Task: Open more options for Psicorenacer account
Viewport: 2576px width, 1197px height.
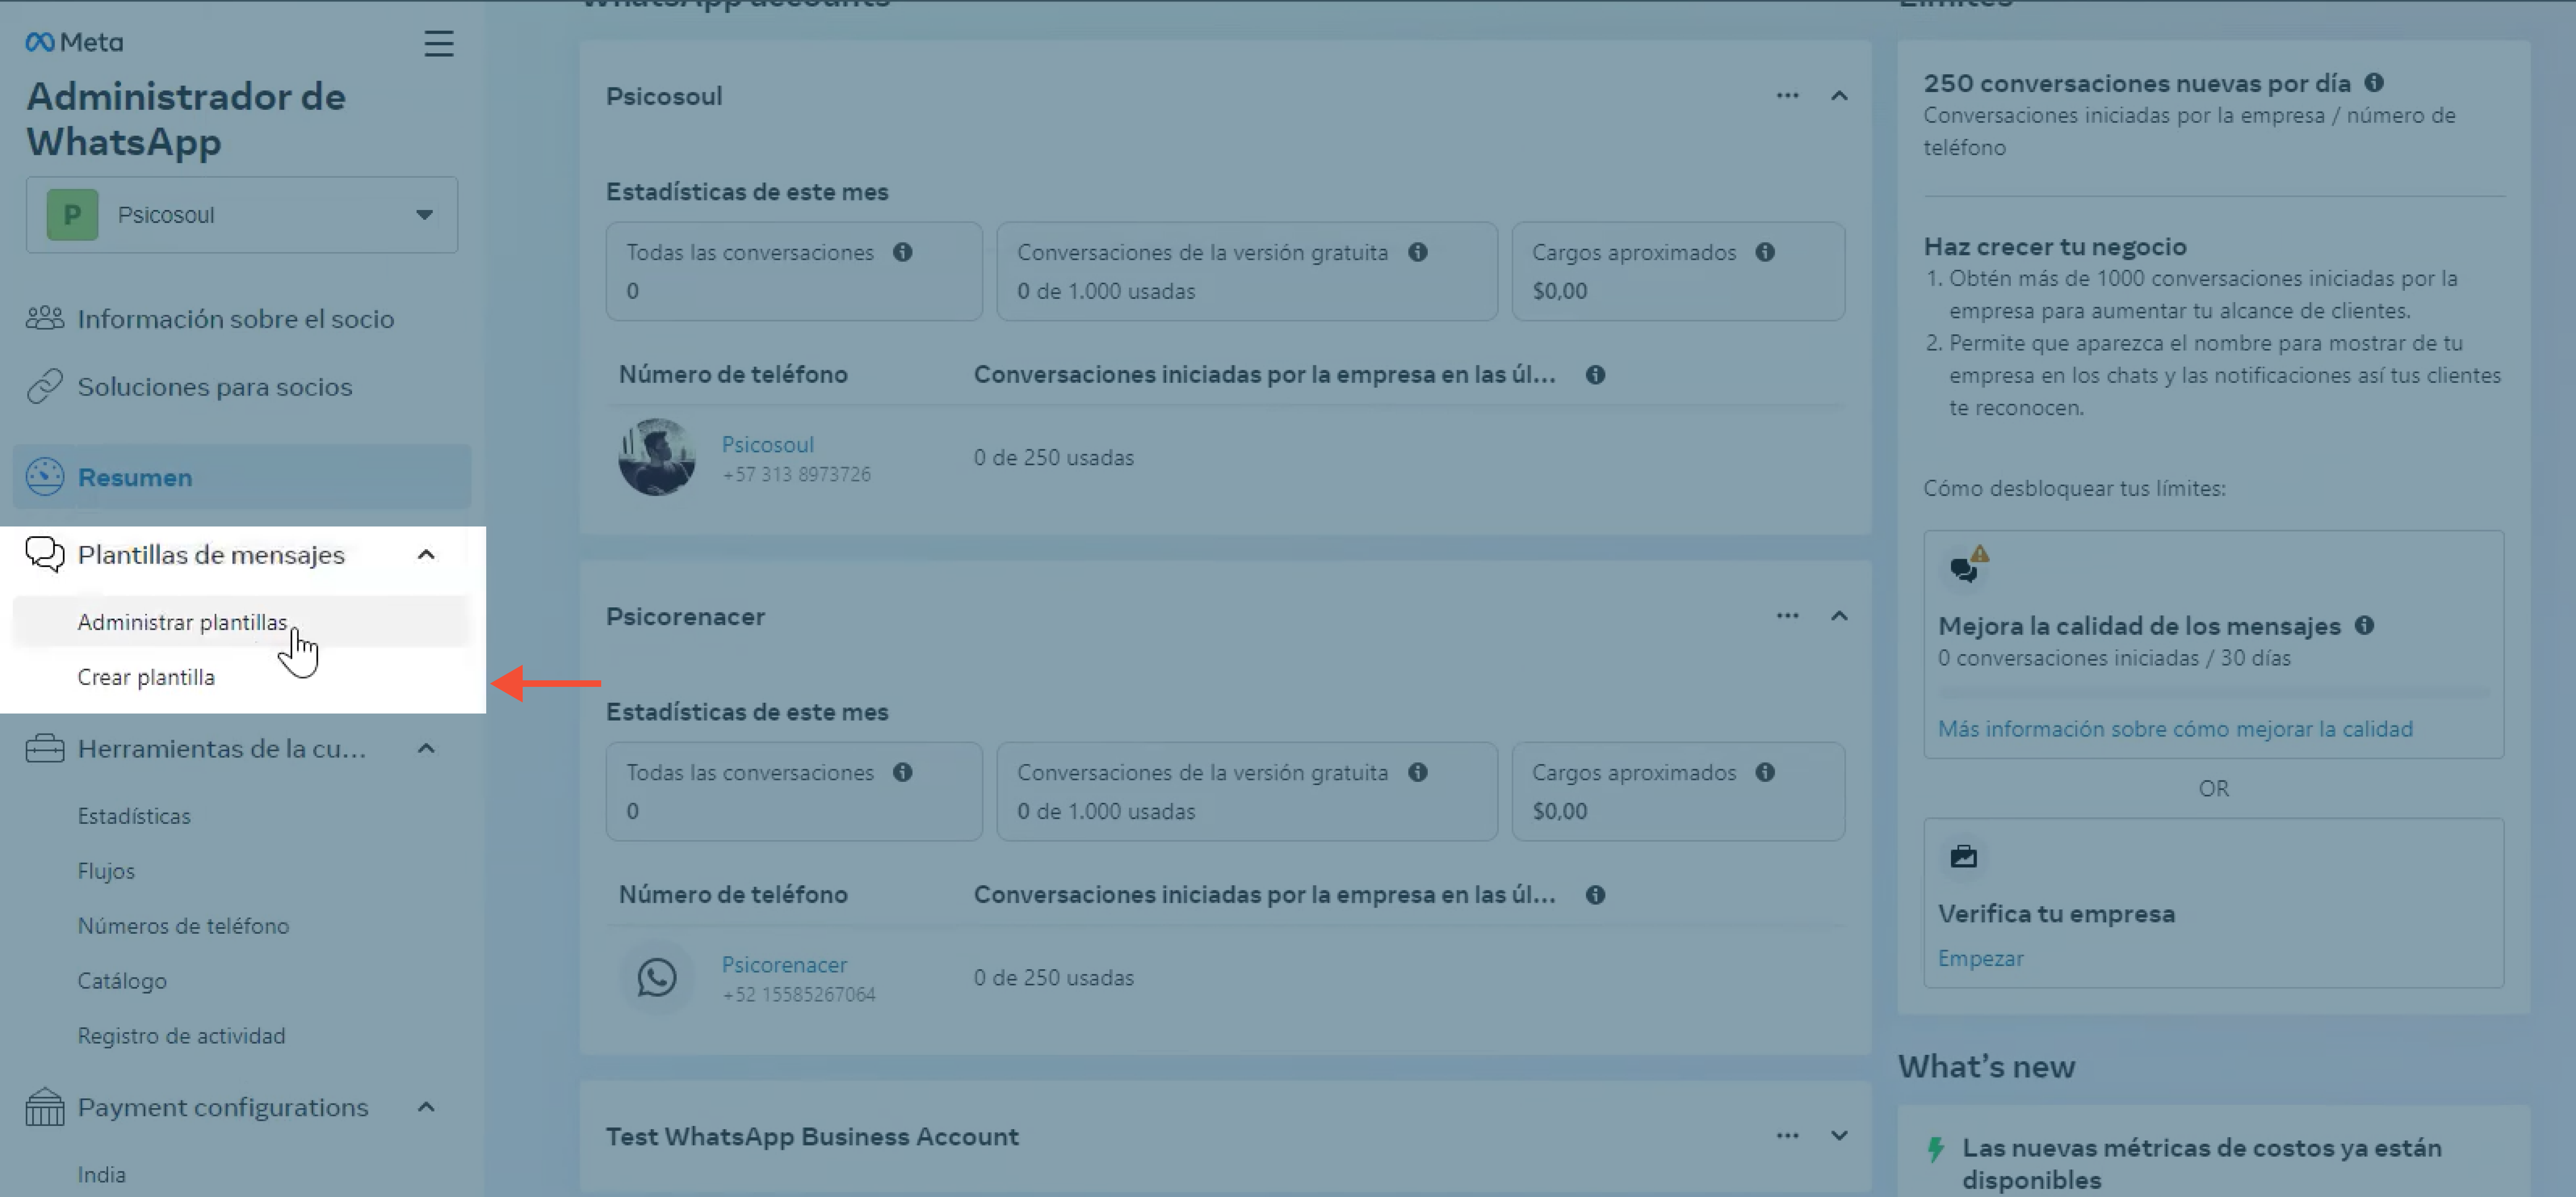Action: tap(1788, 616)
